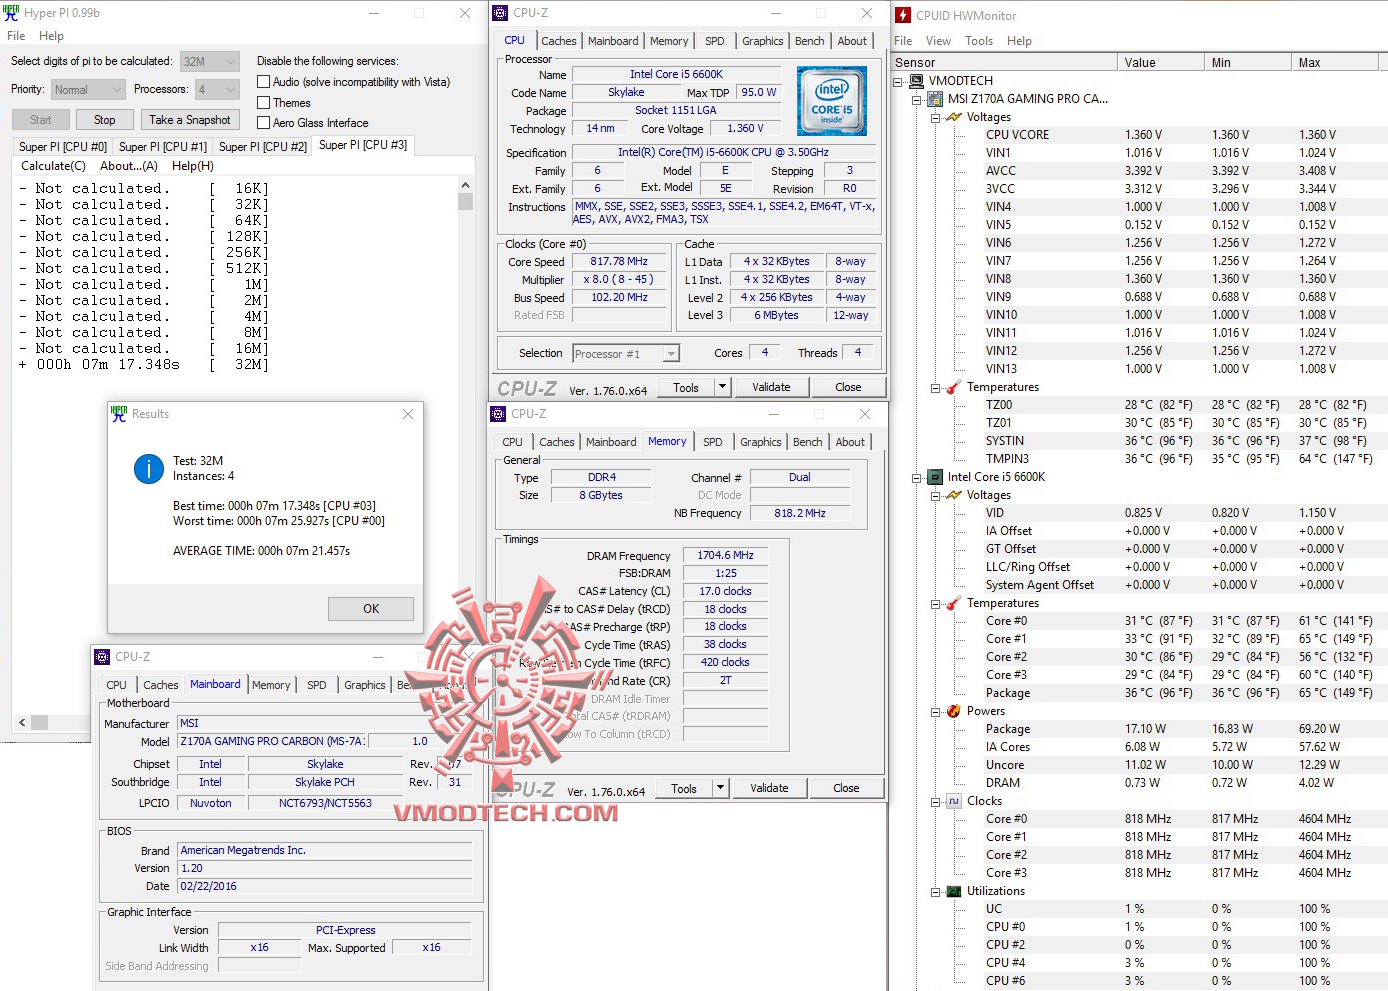This screenshot has width=1388, height=991.
Task: Click the Hyper PI horizontal scrollbar left arrow
Action: (x=22, y=722)
